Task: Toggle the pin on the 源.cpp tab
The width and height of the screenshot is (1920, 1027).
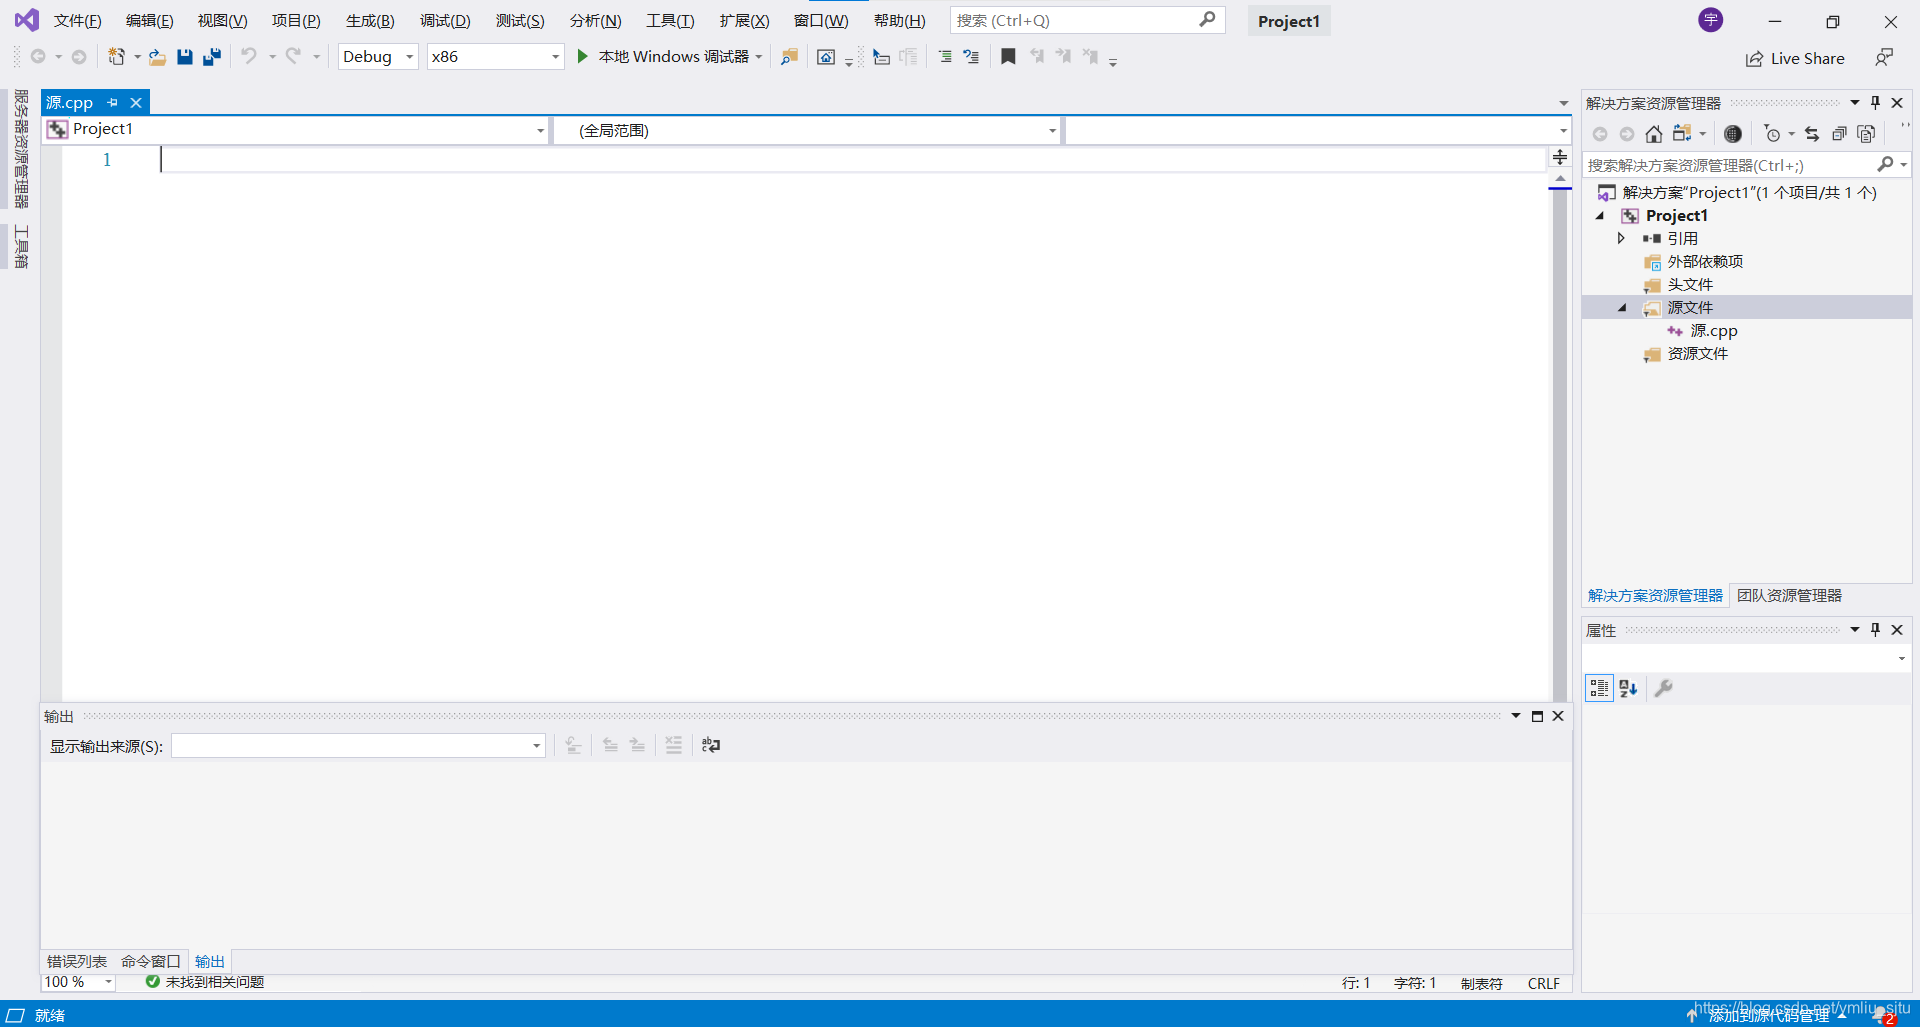Action: [x=112, y=102]
